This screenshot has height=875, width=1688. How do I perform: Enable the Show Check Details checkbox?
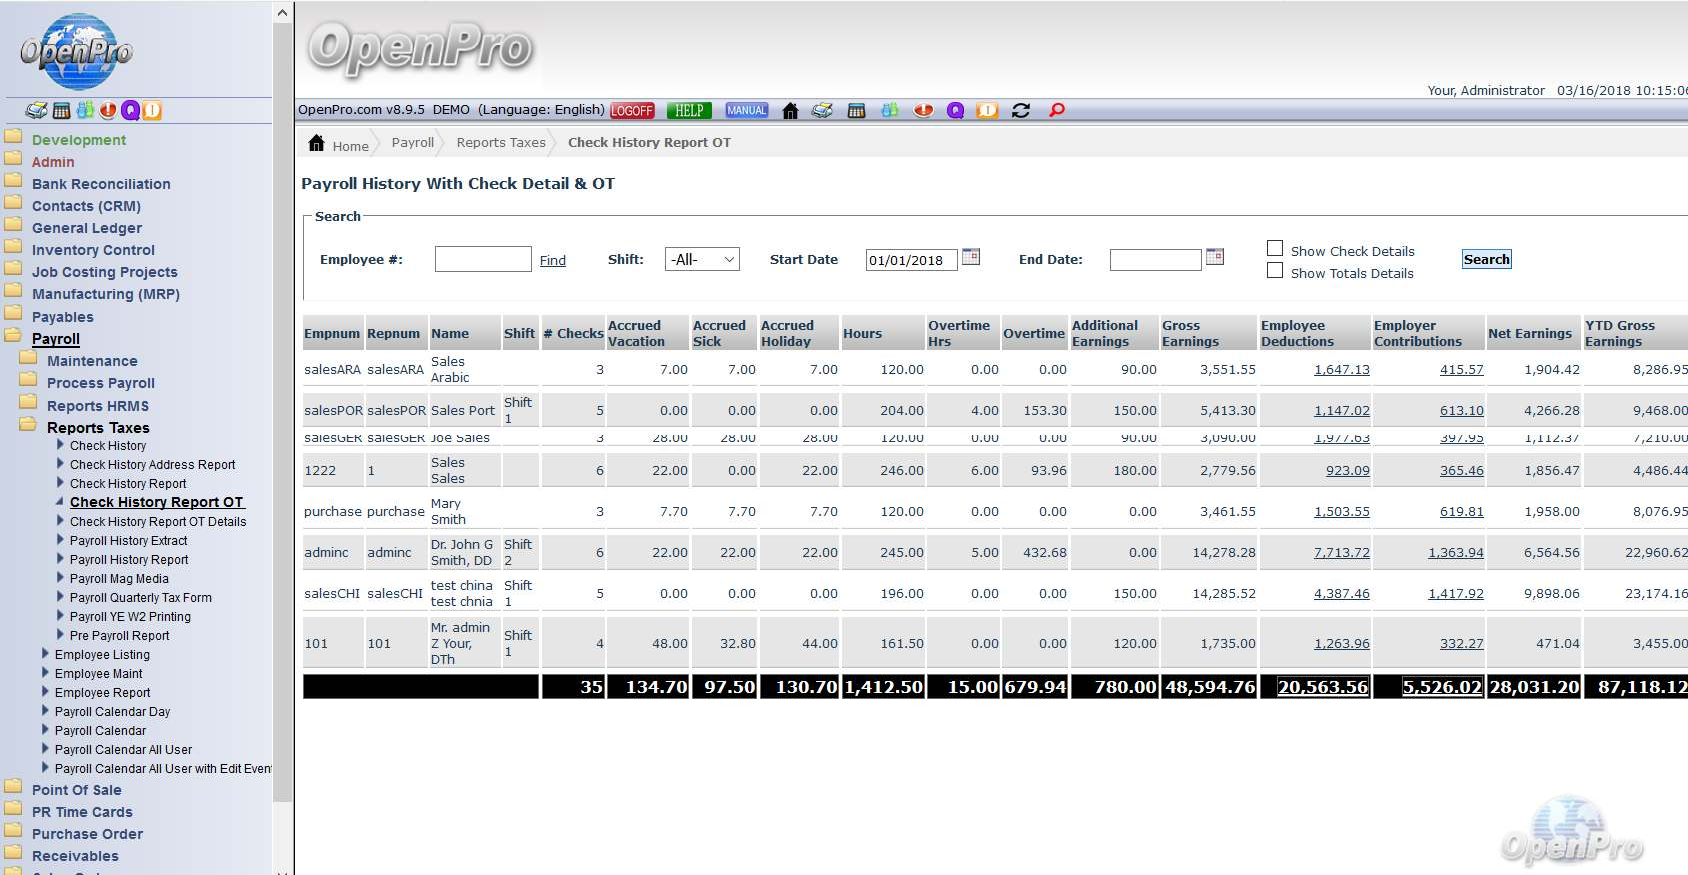coord(1275,249)
